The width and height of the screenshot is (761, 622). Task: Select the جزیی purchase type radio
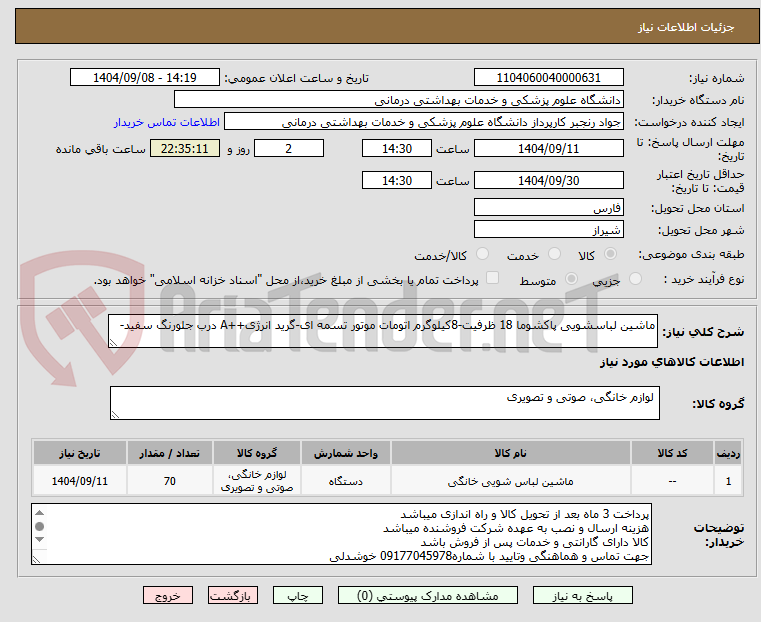pyautogui.click(x=635, y=278)
